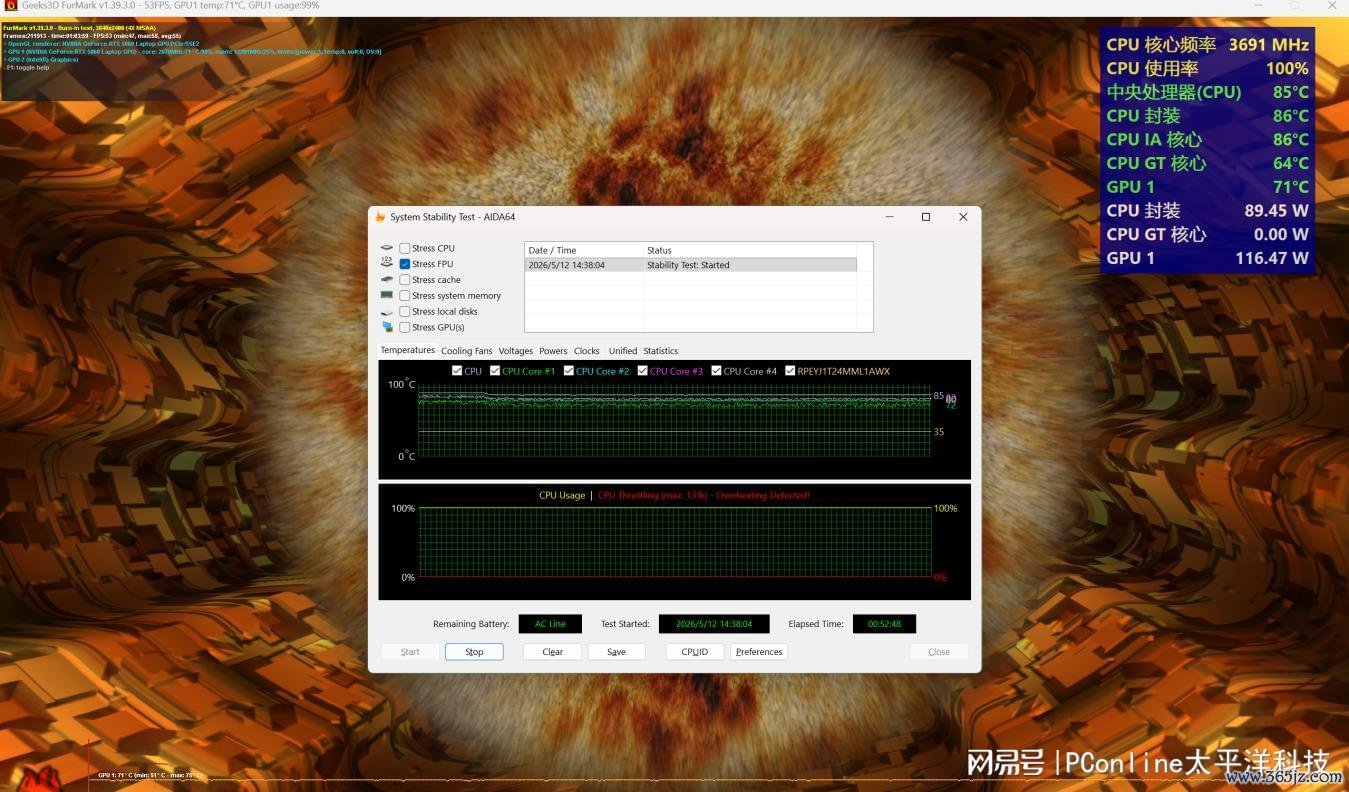Open the Voltages tab
The width and height of the screenshot is (1349, 792).
click(x=516, y=351)
